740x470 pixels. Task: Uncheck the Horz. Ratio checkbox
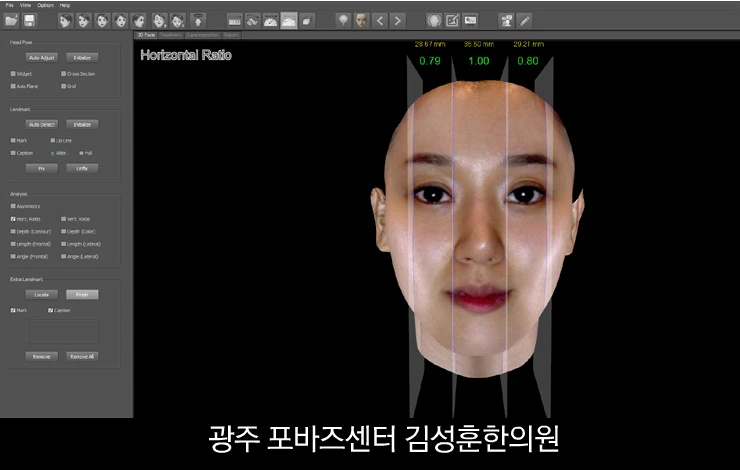click(x=13, y=219)
